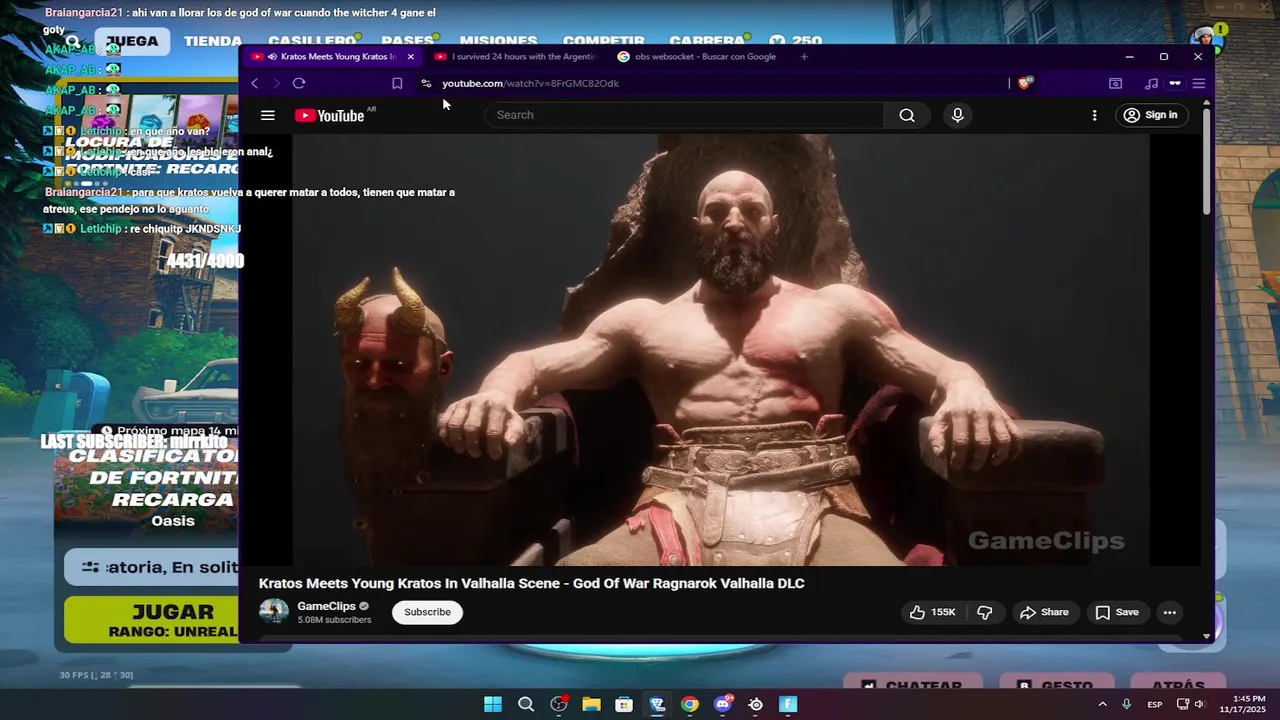This screenshot has height=720, width=1280.
Task: Open Google Chrome from taskbar
Action: tap(690, 704)
